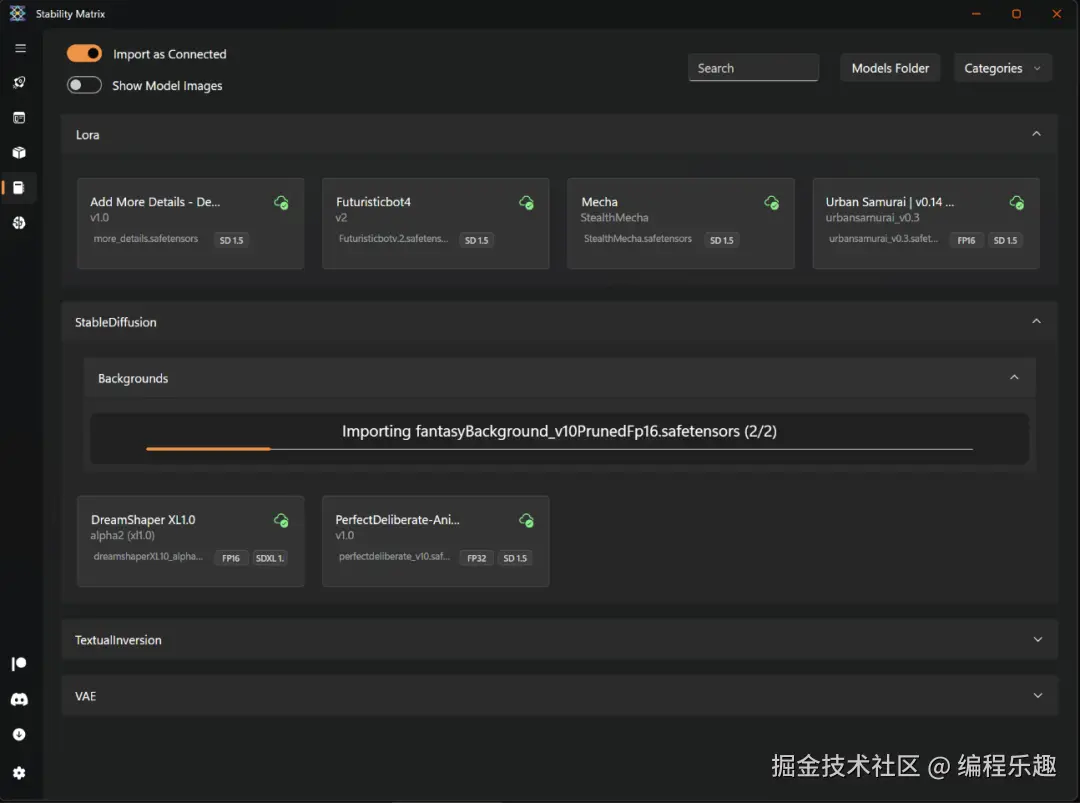The height and width of the screenshot is (803, 1080).
Task: Click connected cloud icon on PerfectDeliberate card
Action: (526, 521)
